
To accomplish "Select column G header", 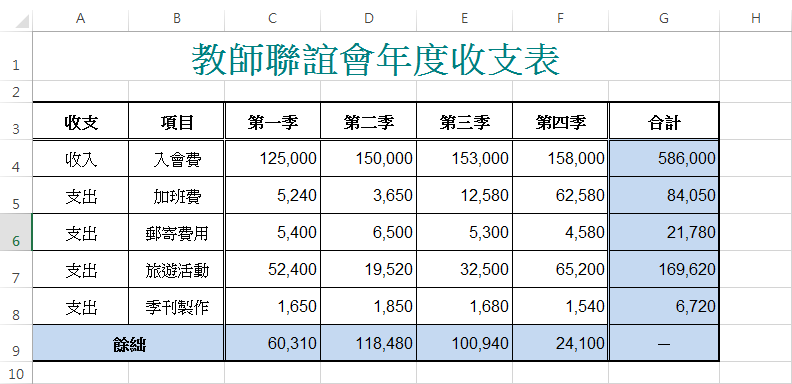I will [664, 18].
